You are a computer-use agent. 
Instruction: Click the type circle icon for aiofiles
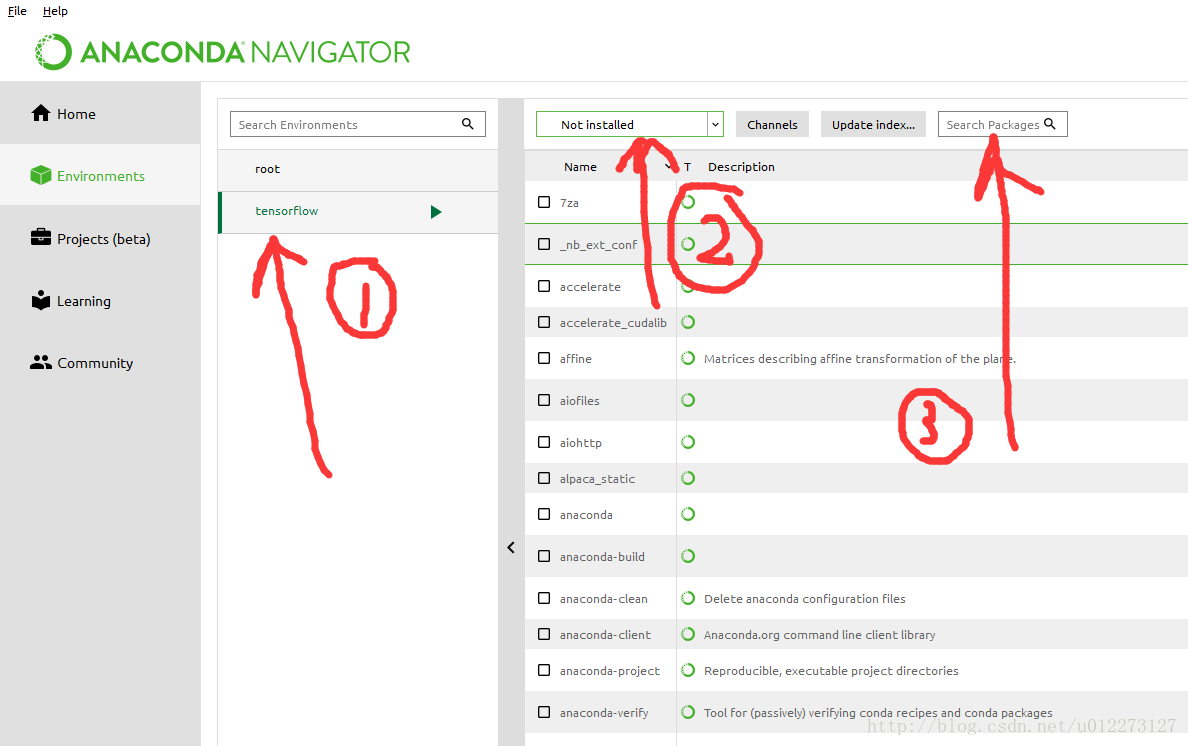click(x=688, y=400)
